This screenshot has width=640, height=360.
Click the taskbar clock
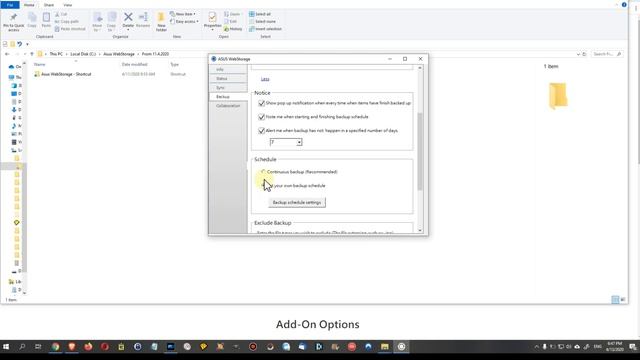[x=615, y=347]
